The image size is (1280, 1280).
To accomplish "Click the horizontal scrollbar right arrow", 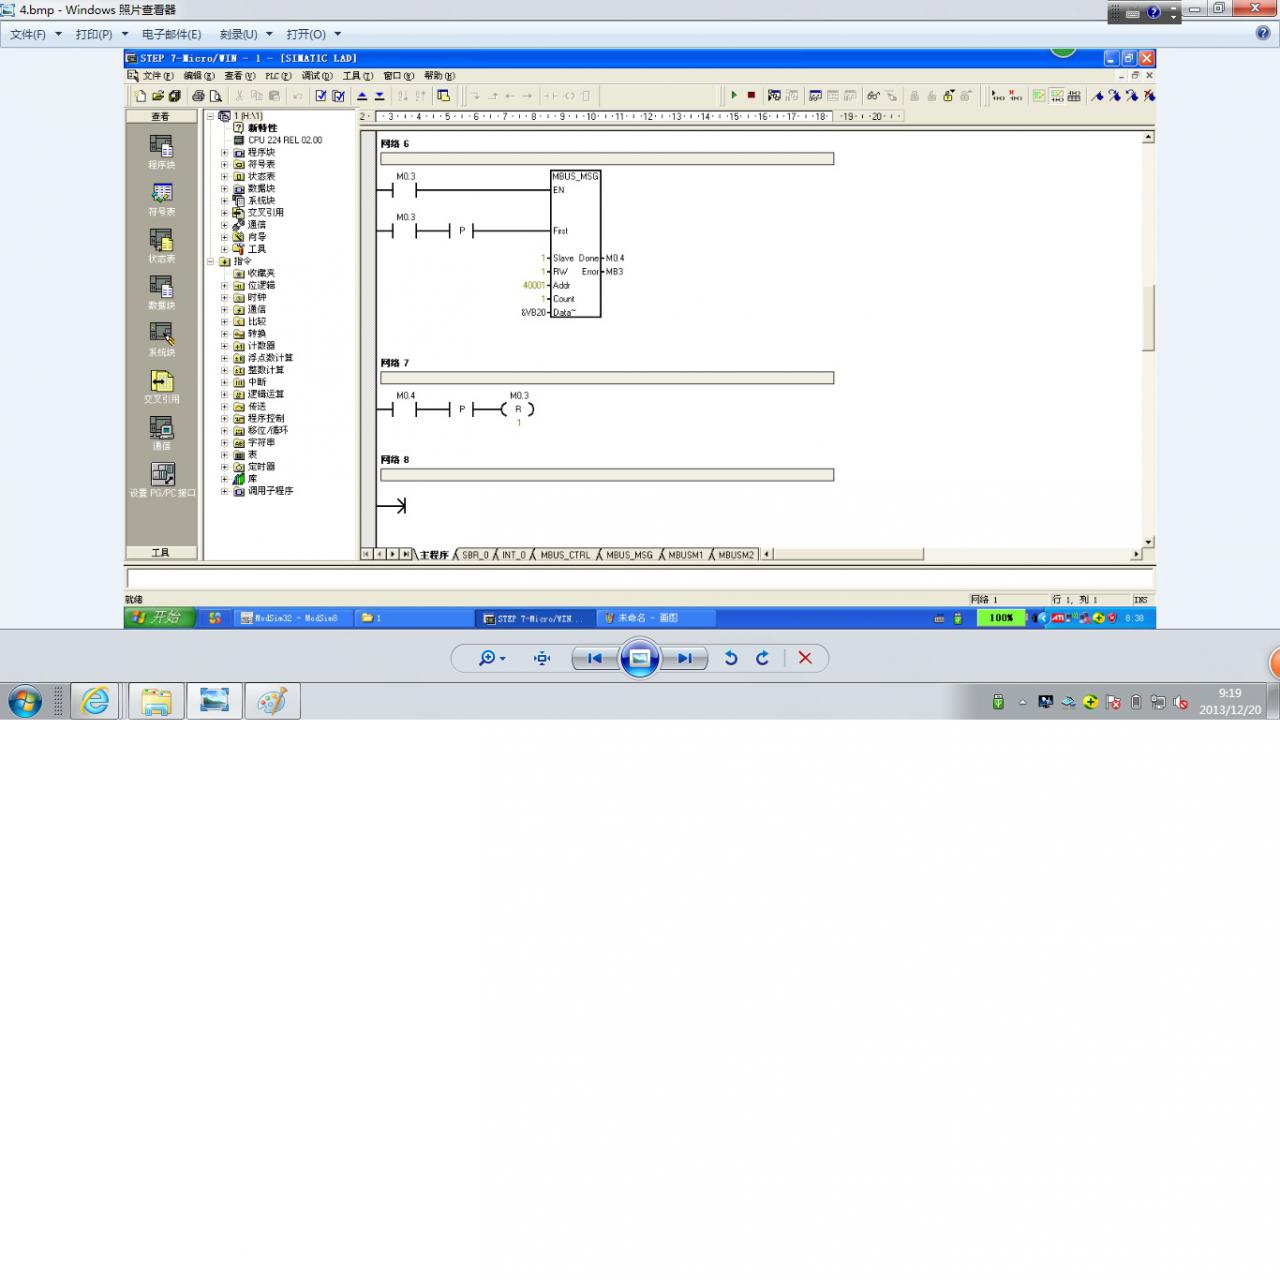I will coord(1136,554).
